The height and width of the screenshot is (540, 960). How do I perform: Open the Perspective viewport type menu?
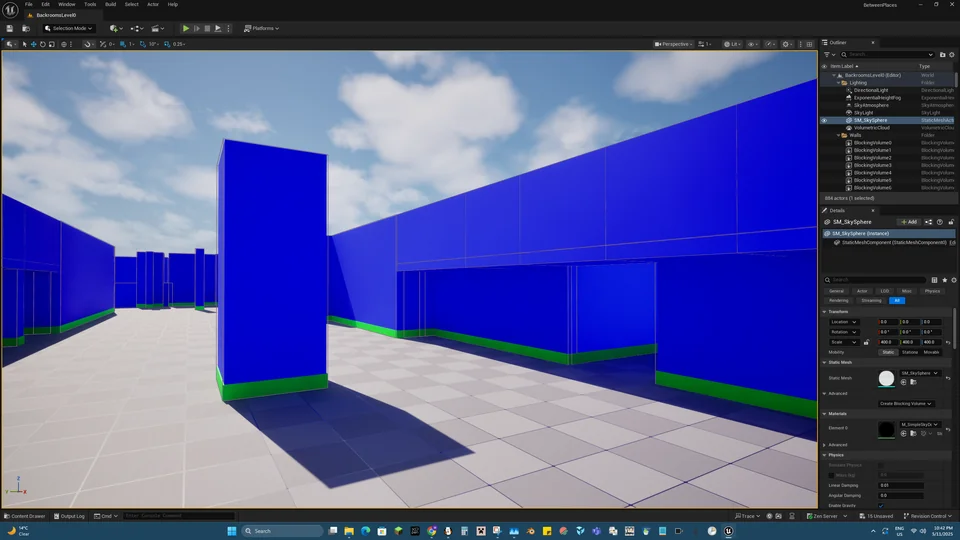(x=673, y=44)
